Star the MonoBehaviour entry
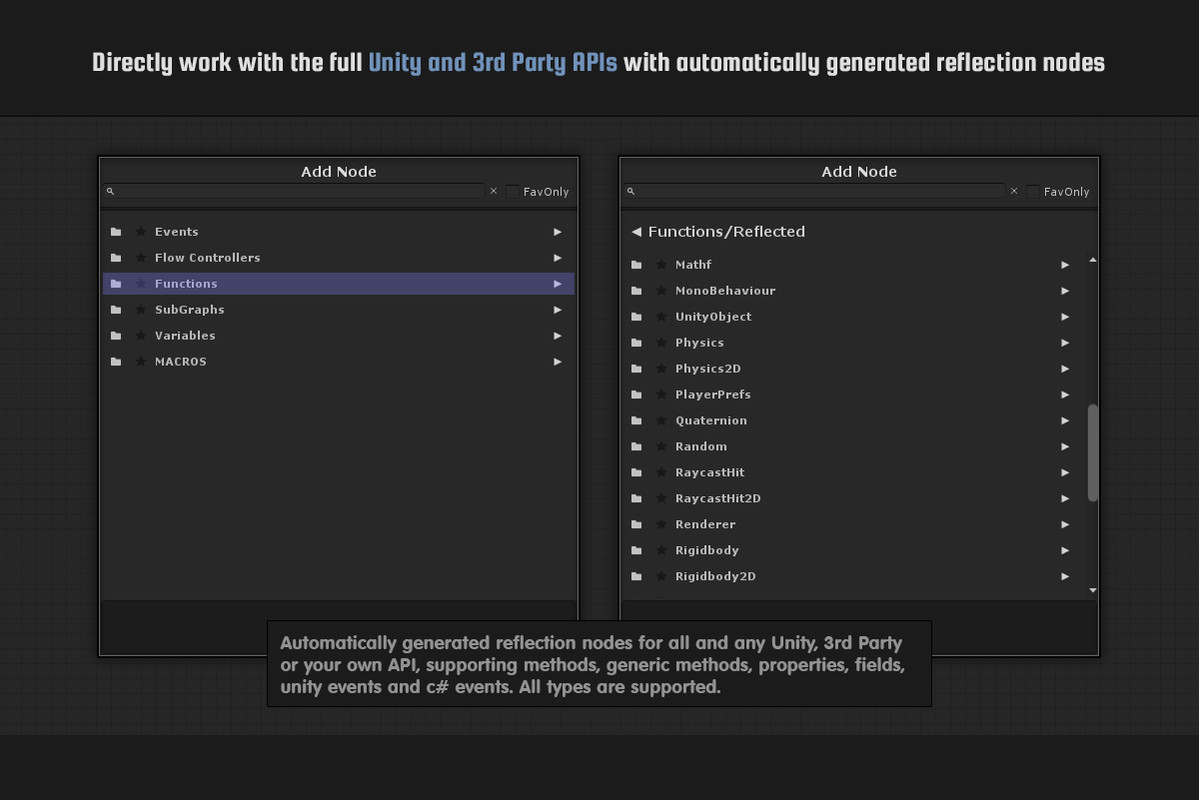Screen dimensions: 1199x800 661,291
